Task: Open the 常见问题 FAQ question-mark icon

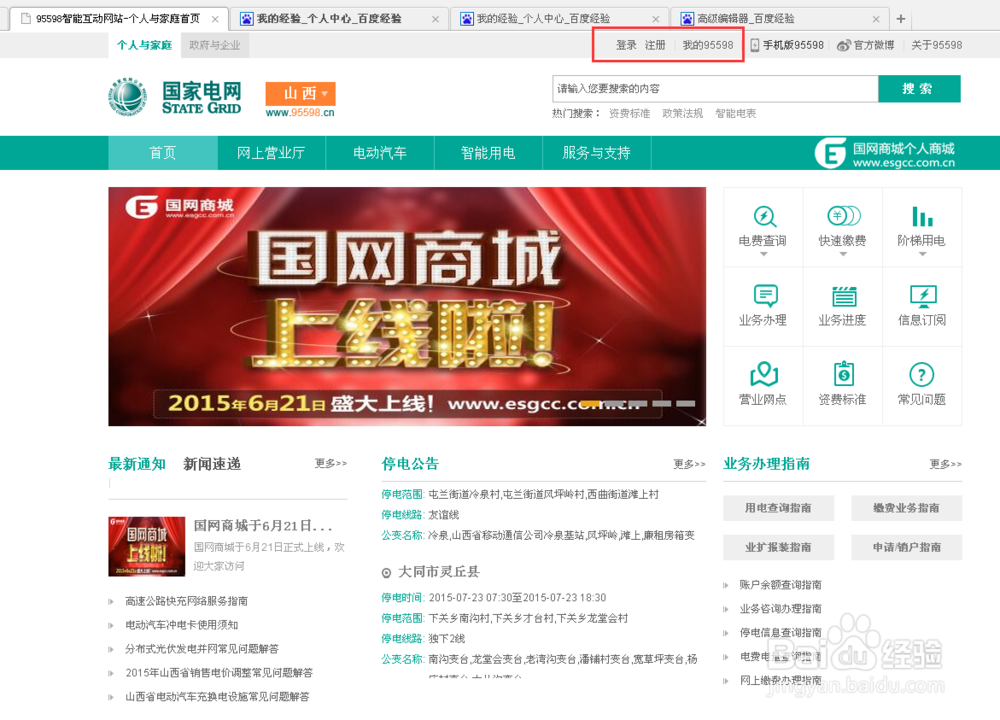Action: click(x=922, y=375)
